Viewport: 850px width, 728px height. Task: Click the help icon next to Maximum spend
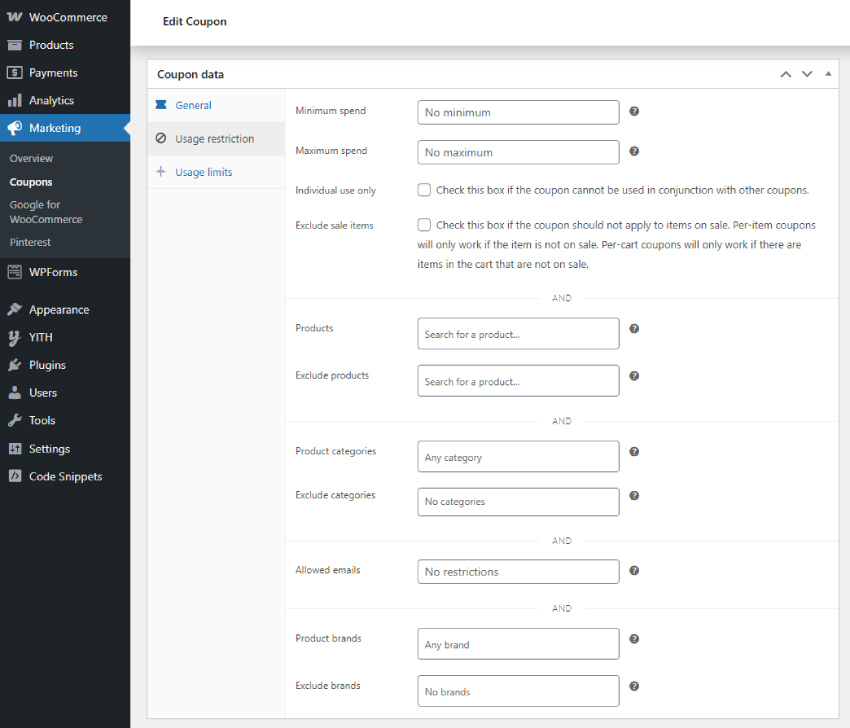[634, 151]
